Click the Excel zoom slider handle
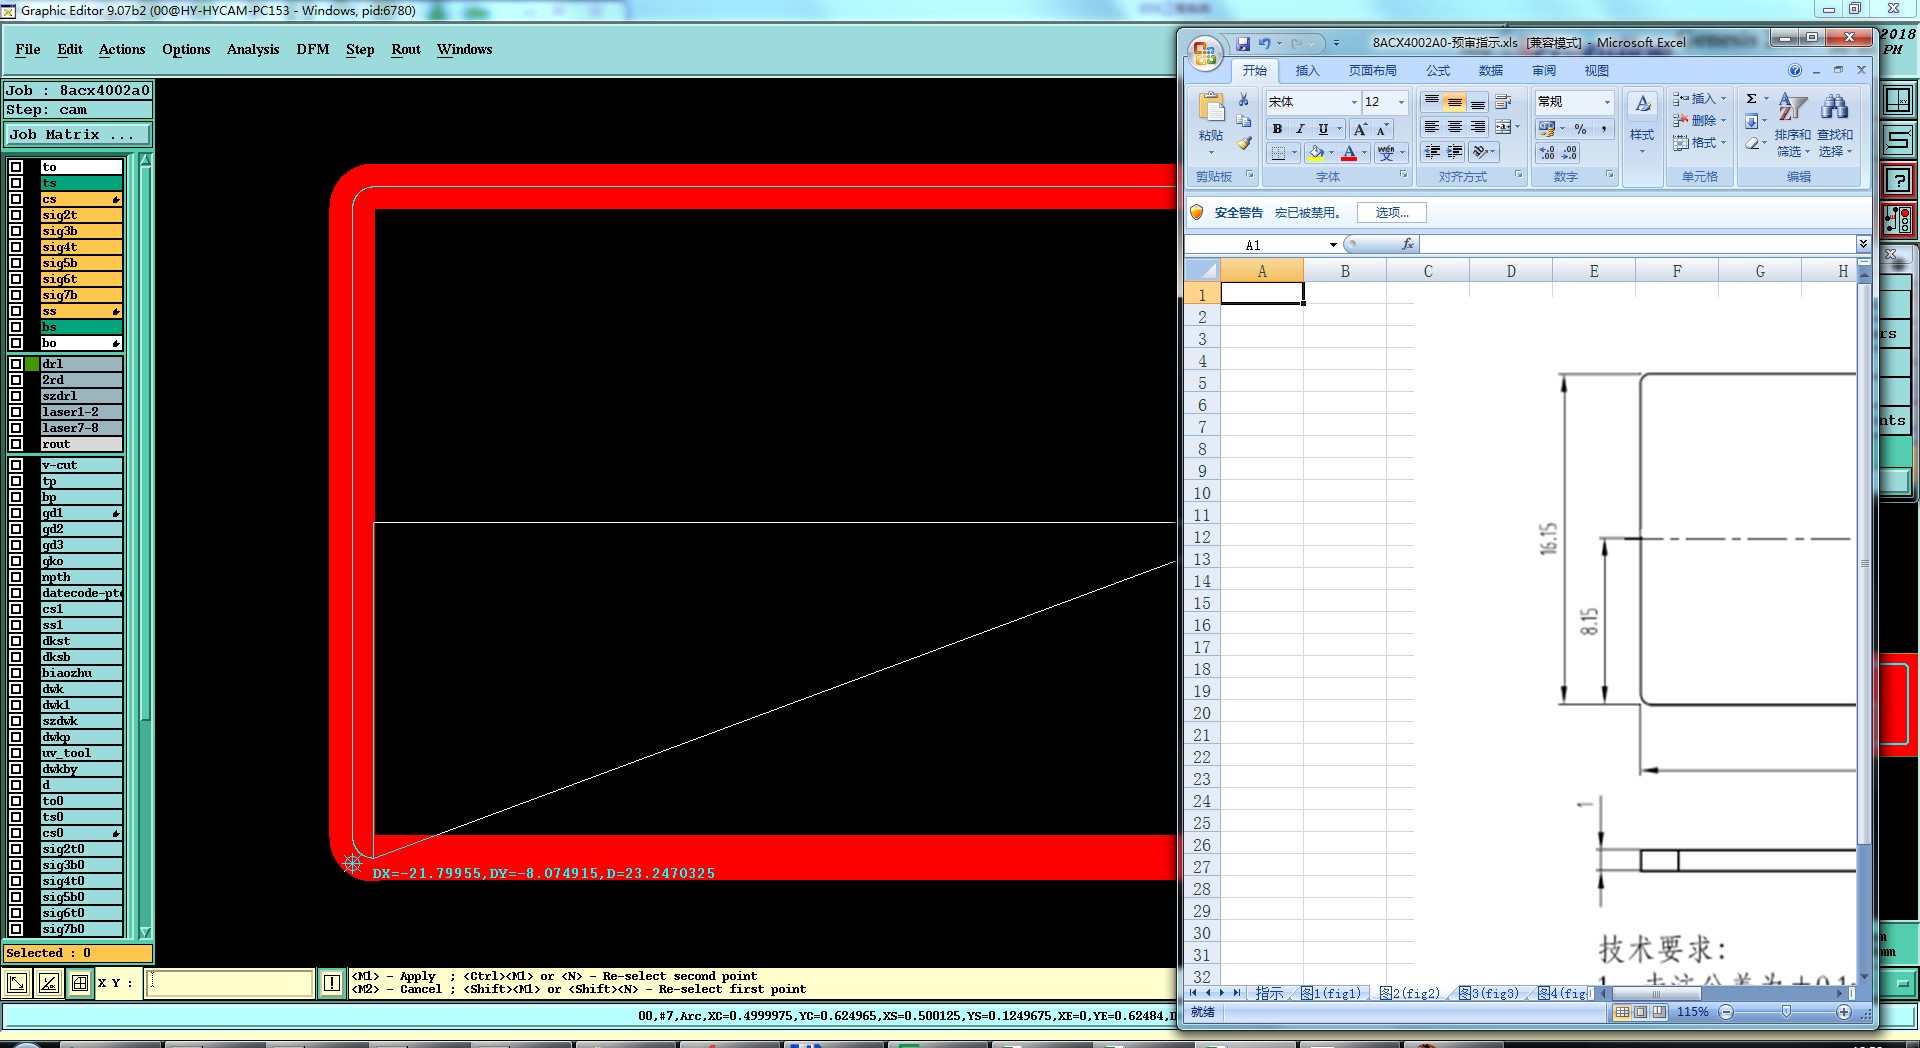The width and height of the screenshot is (1920, 1048). tap(1786, 1012)
